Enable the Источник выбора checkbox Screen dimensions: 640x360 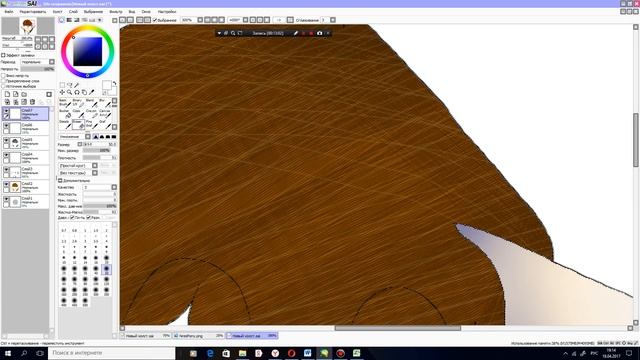3,86
